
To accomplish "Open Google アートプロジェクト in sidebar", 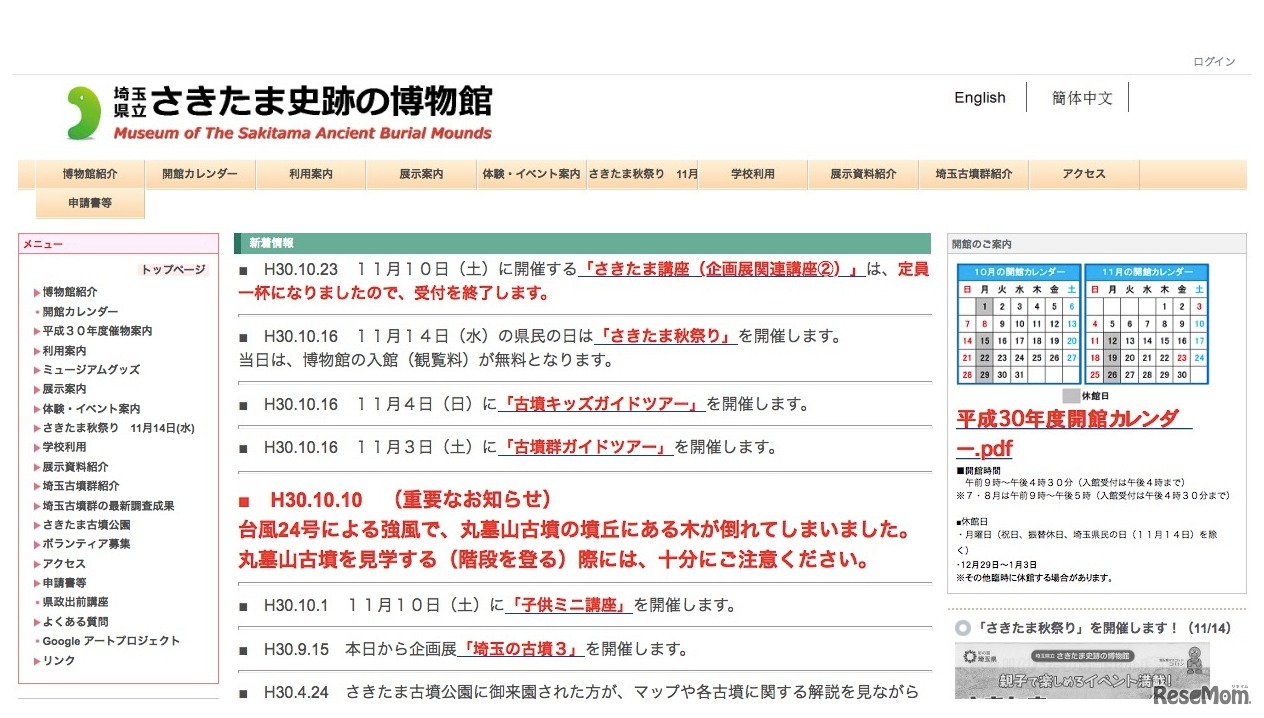I will (x=110, y=641).
